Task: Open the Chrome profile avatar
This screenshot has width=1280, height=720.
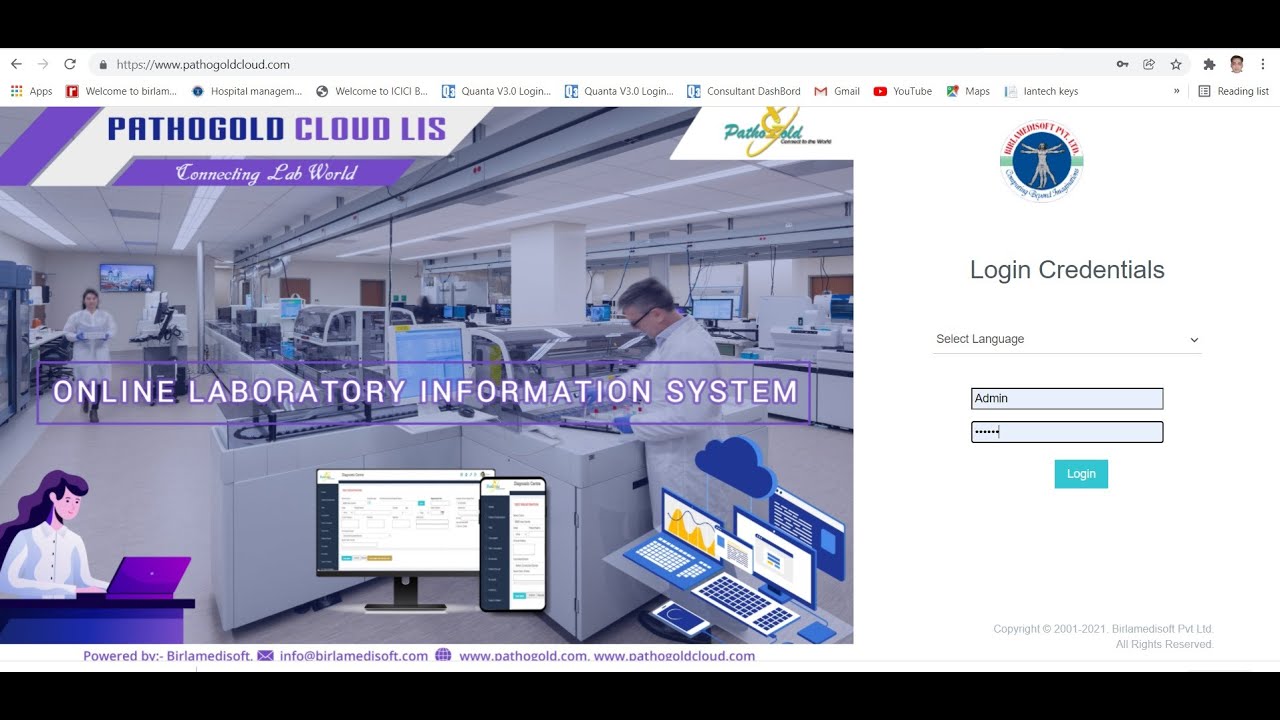Action: 1237,64
